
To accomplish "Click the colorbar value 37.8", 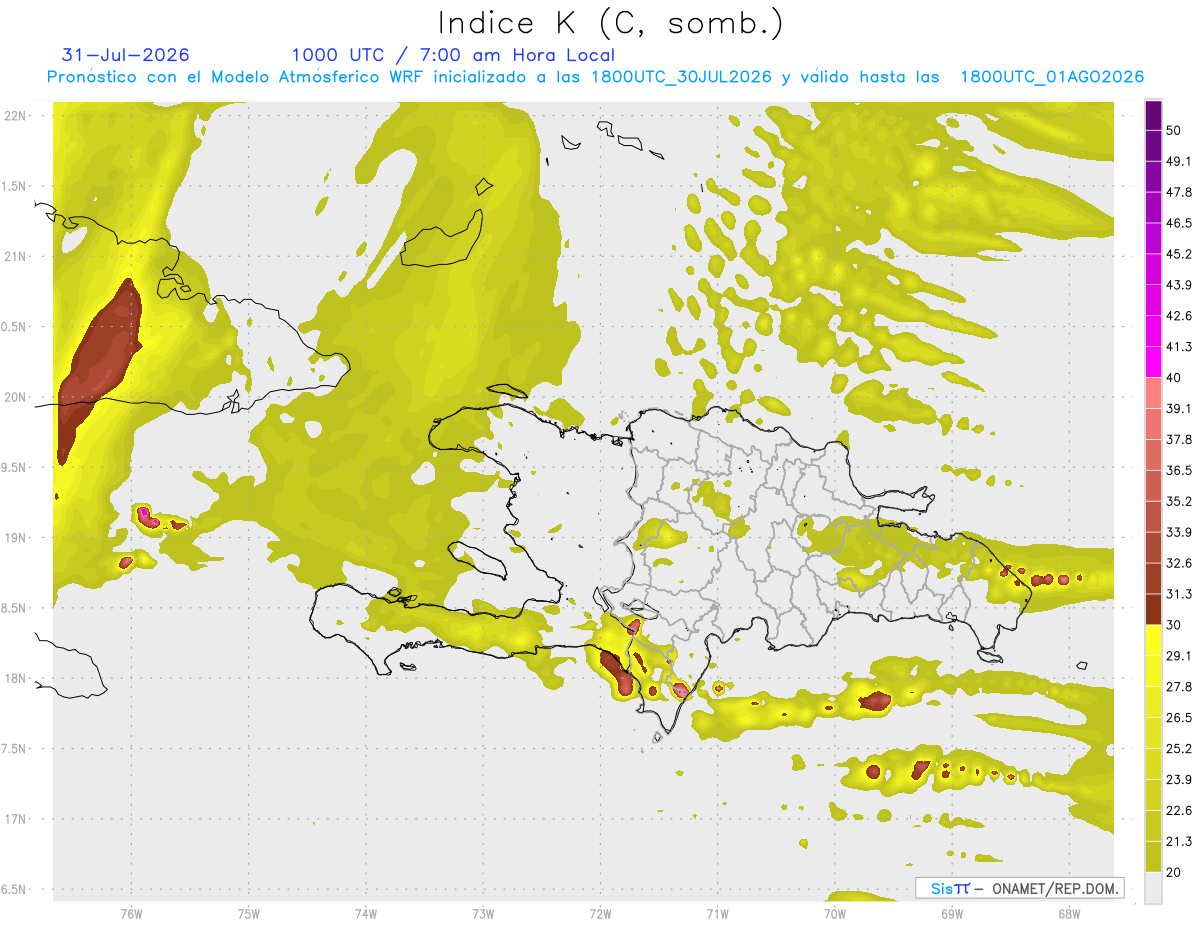I will 1179,439.
